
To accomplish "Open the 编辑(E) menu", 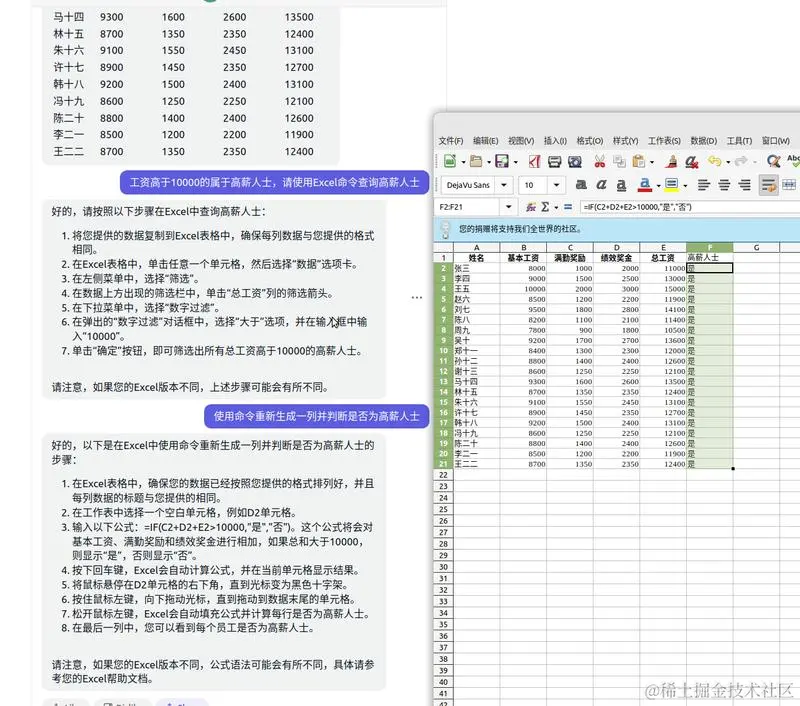I will tap(485, 141).
